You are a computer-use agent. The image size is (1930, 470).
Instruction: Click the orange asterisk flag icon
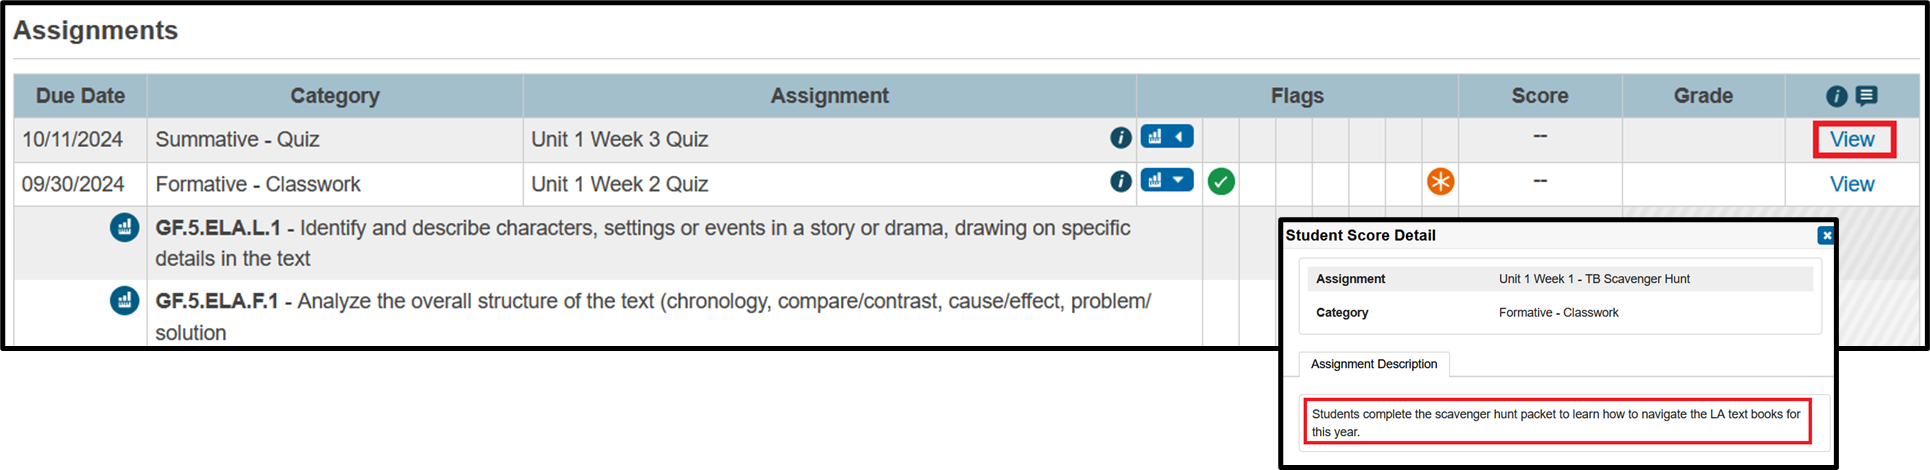click(1440, 182)
